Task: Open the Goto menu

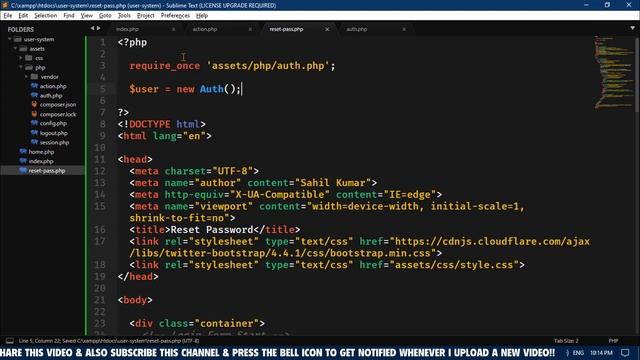Action: [105, 16]
